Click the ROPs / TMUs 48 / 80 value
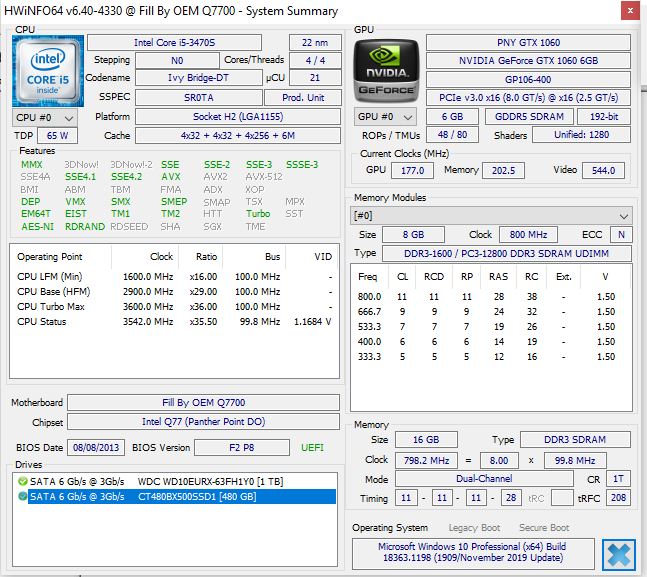This screenshot has height=577, width=647. pyautogui.click(x=452, y=135)
